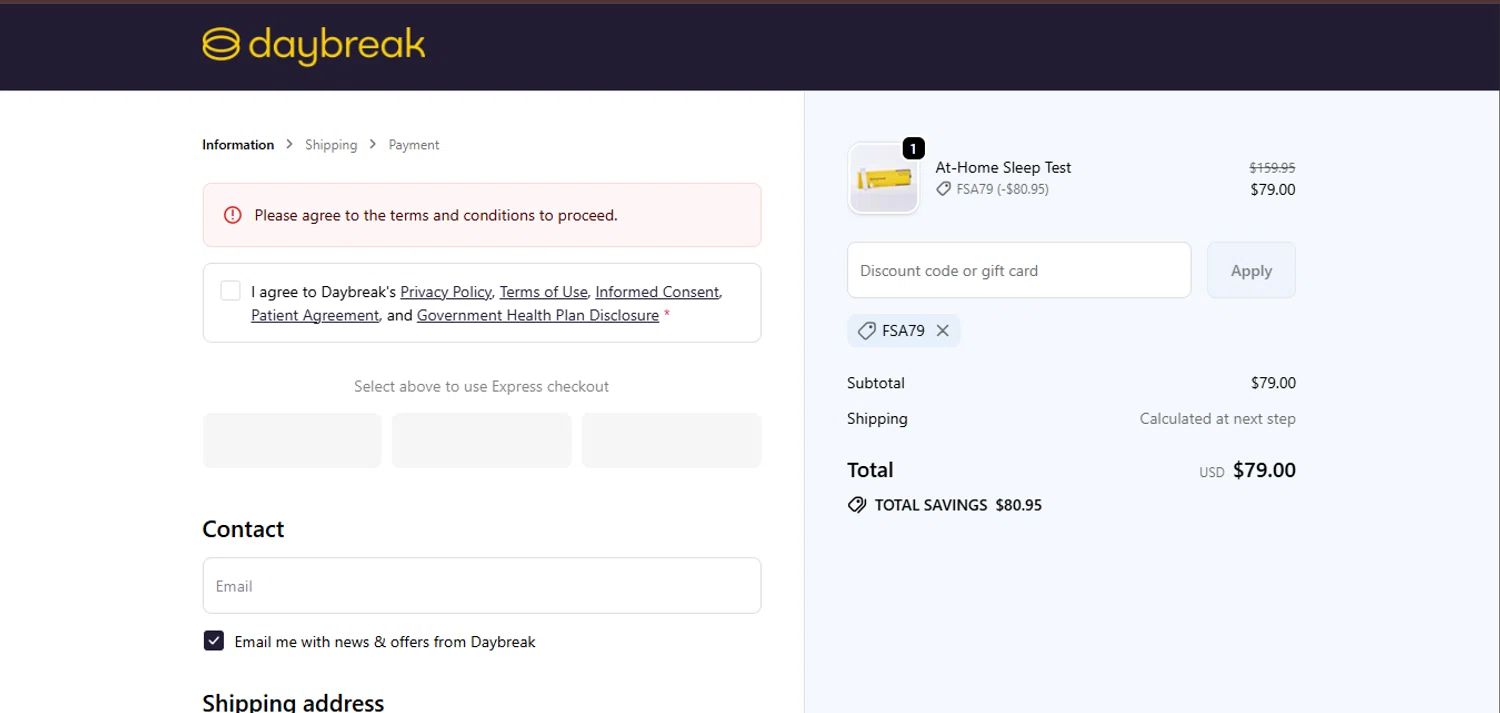Viewport: 1500px width, 713px height.
Task: Click the 'TOTAL SAVINGS $80.95' text
Action: click(958, 505)
